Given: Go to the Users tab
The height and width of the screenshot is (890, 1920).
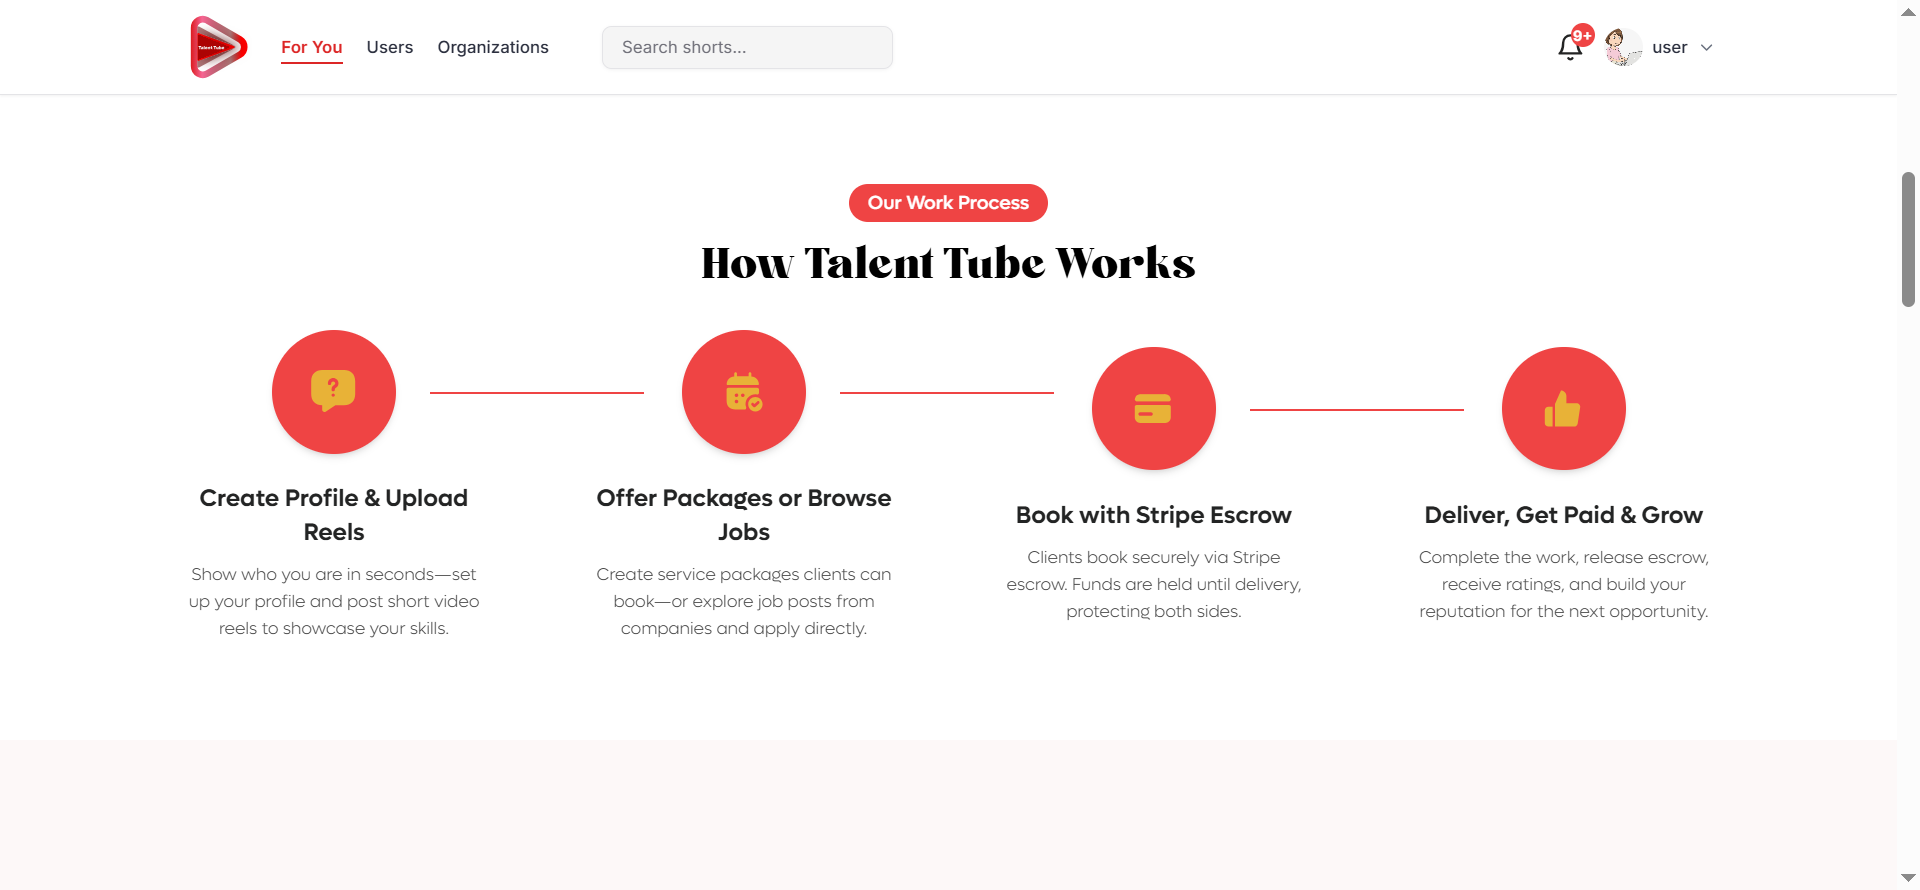Looking at the screenshot, I should [389, 47].
